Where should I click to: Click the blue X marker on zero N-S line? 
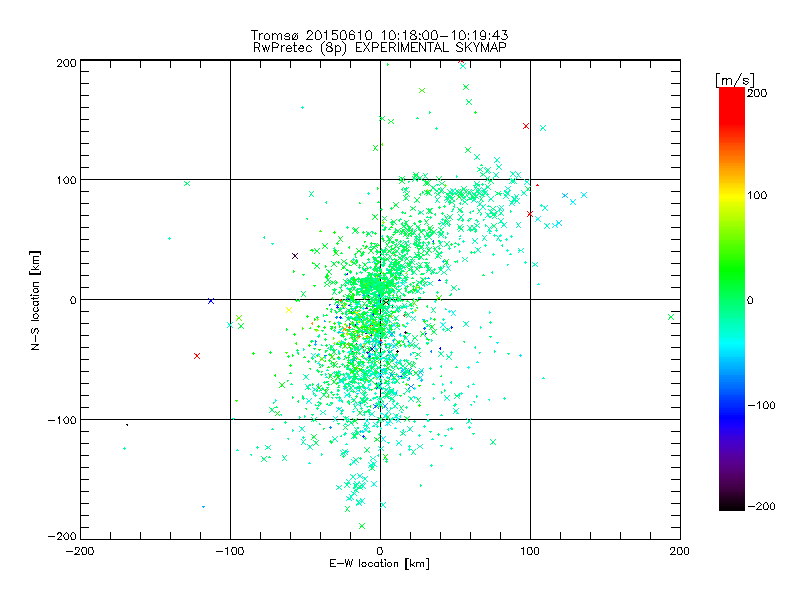[x=211, y=301]
